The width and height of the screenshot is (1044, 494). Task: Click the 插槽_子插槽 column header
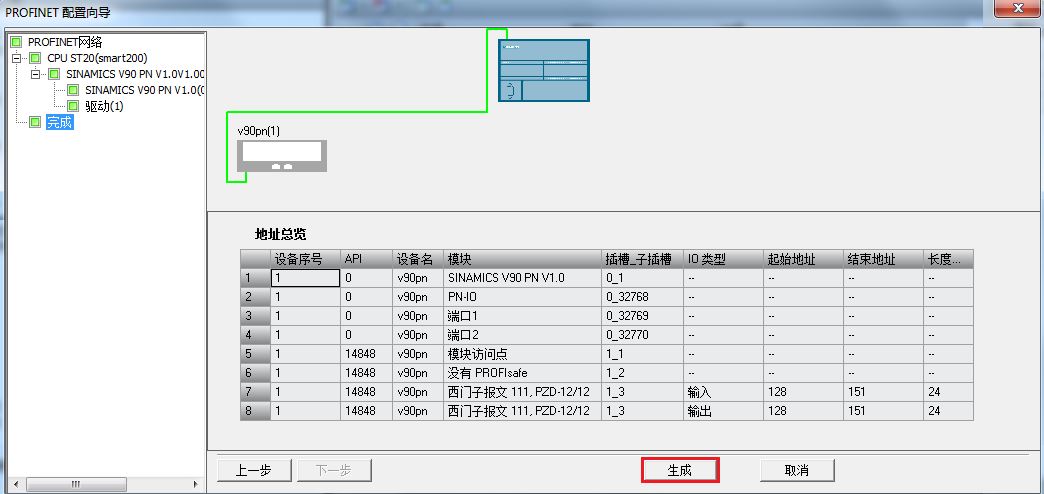pyautogui.click(x=642, y=259)
